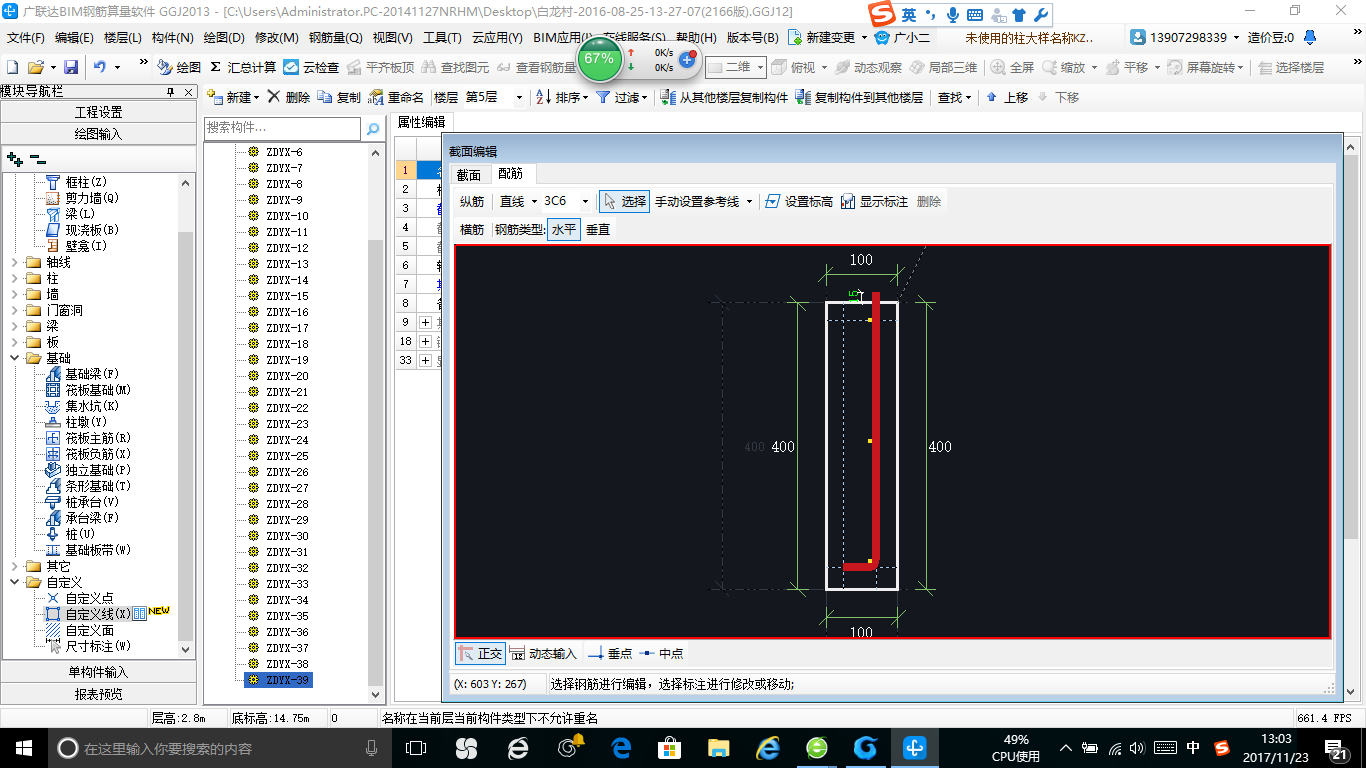Click the new file icon in toolbar
This screenshot has width=1366, height=768.
pyautogui.click(x=13, y=67)
